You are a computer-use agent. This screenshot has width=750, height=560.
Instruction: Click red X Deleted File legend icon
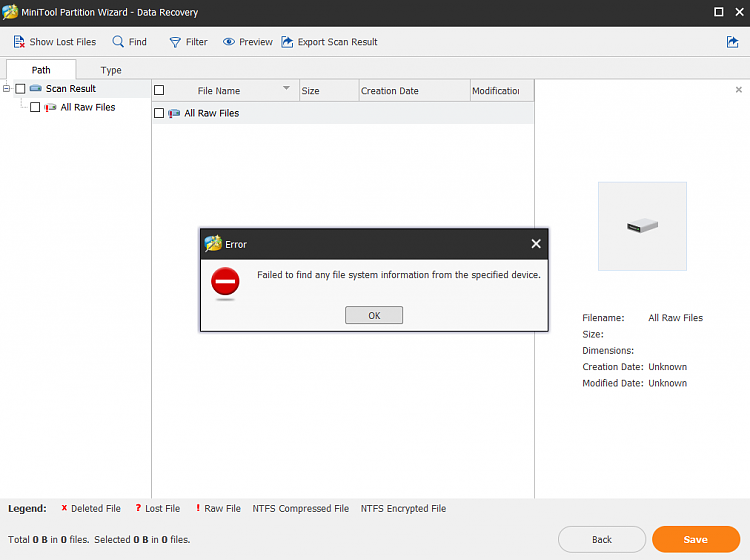coord(64,508)
